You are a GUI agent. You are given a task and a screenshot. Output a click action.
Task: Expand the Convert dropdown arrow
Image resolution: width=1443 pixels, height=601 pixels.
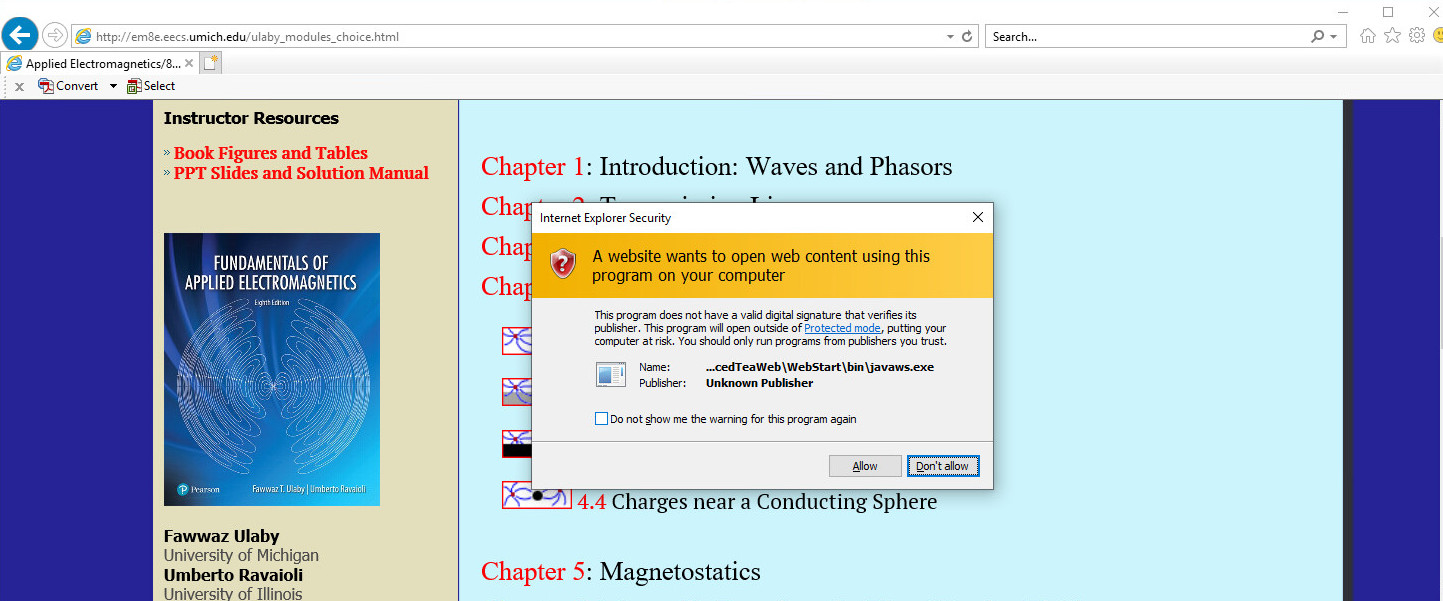[x=113, y=86]
